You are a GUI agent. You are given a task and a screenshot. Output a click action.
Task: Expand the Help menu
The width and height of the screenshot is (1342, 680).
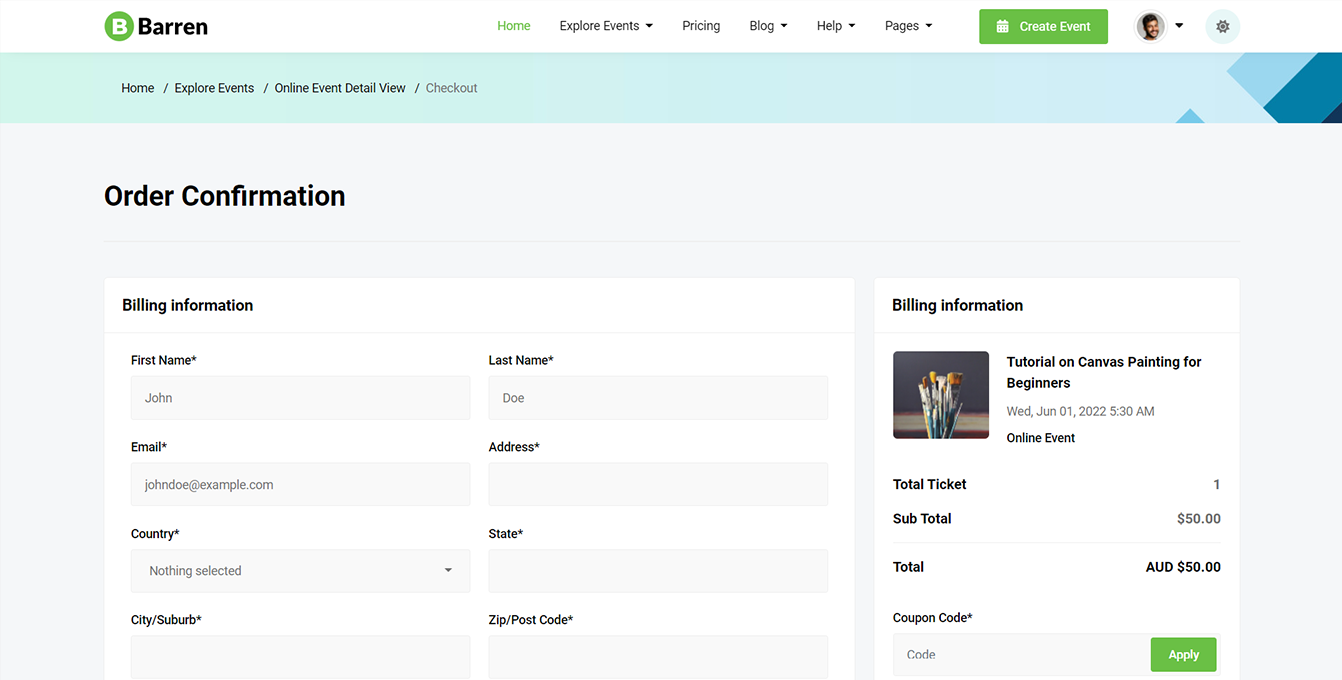(835, 26)
